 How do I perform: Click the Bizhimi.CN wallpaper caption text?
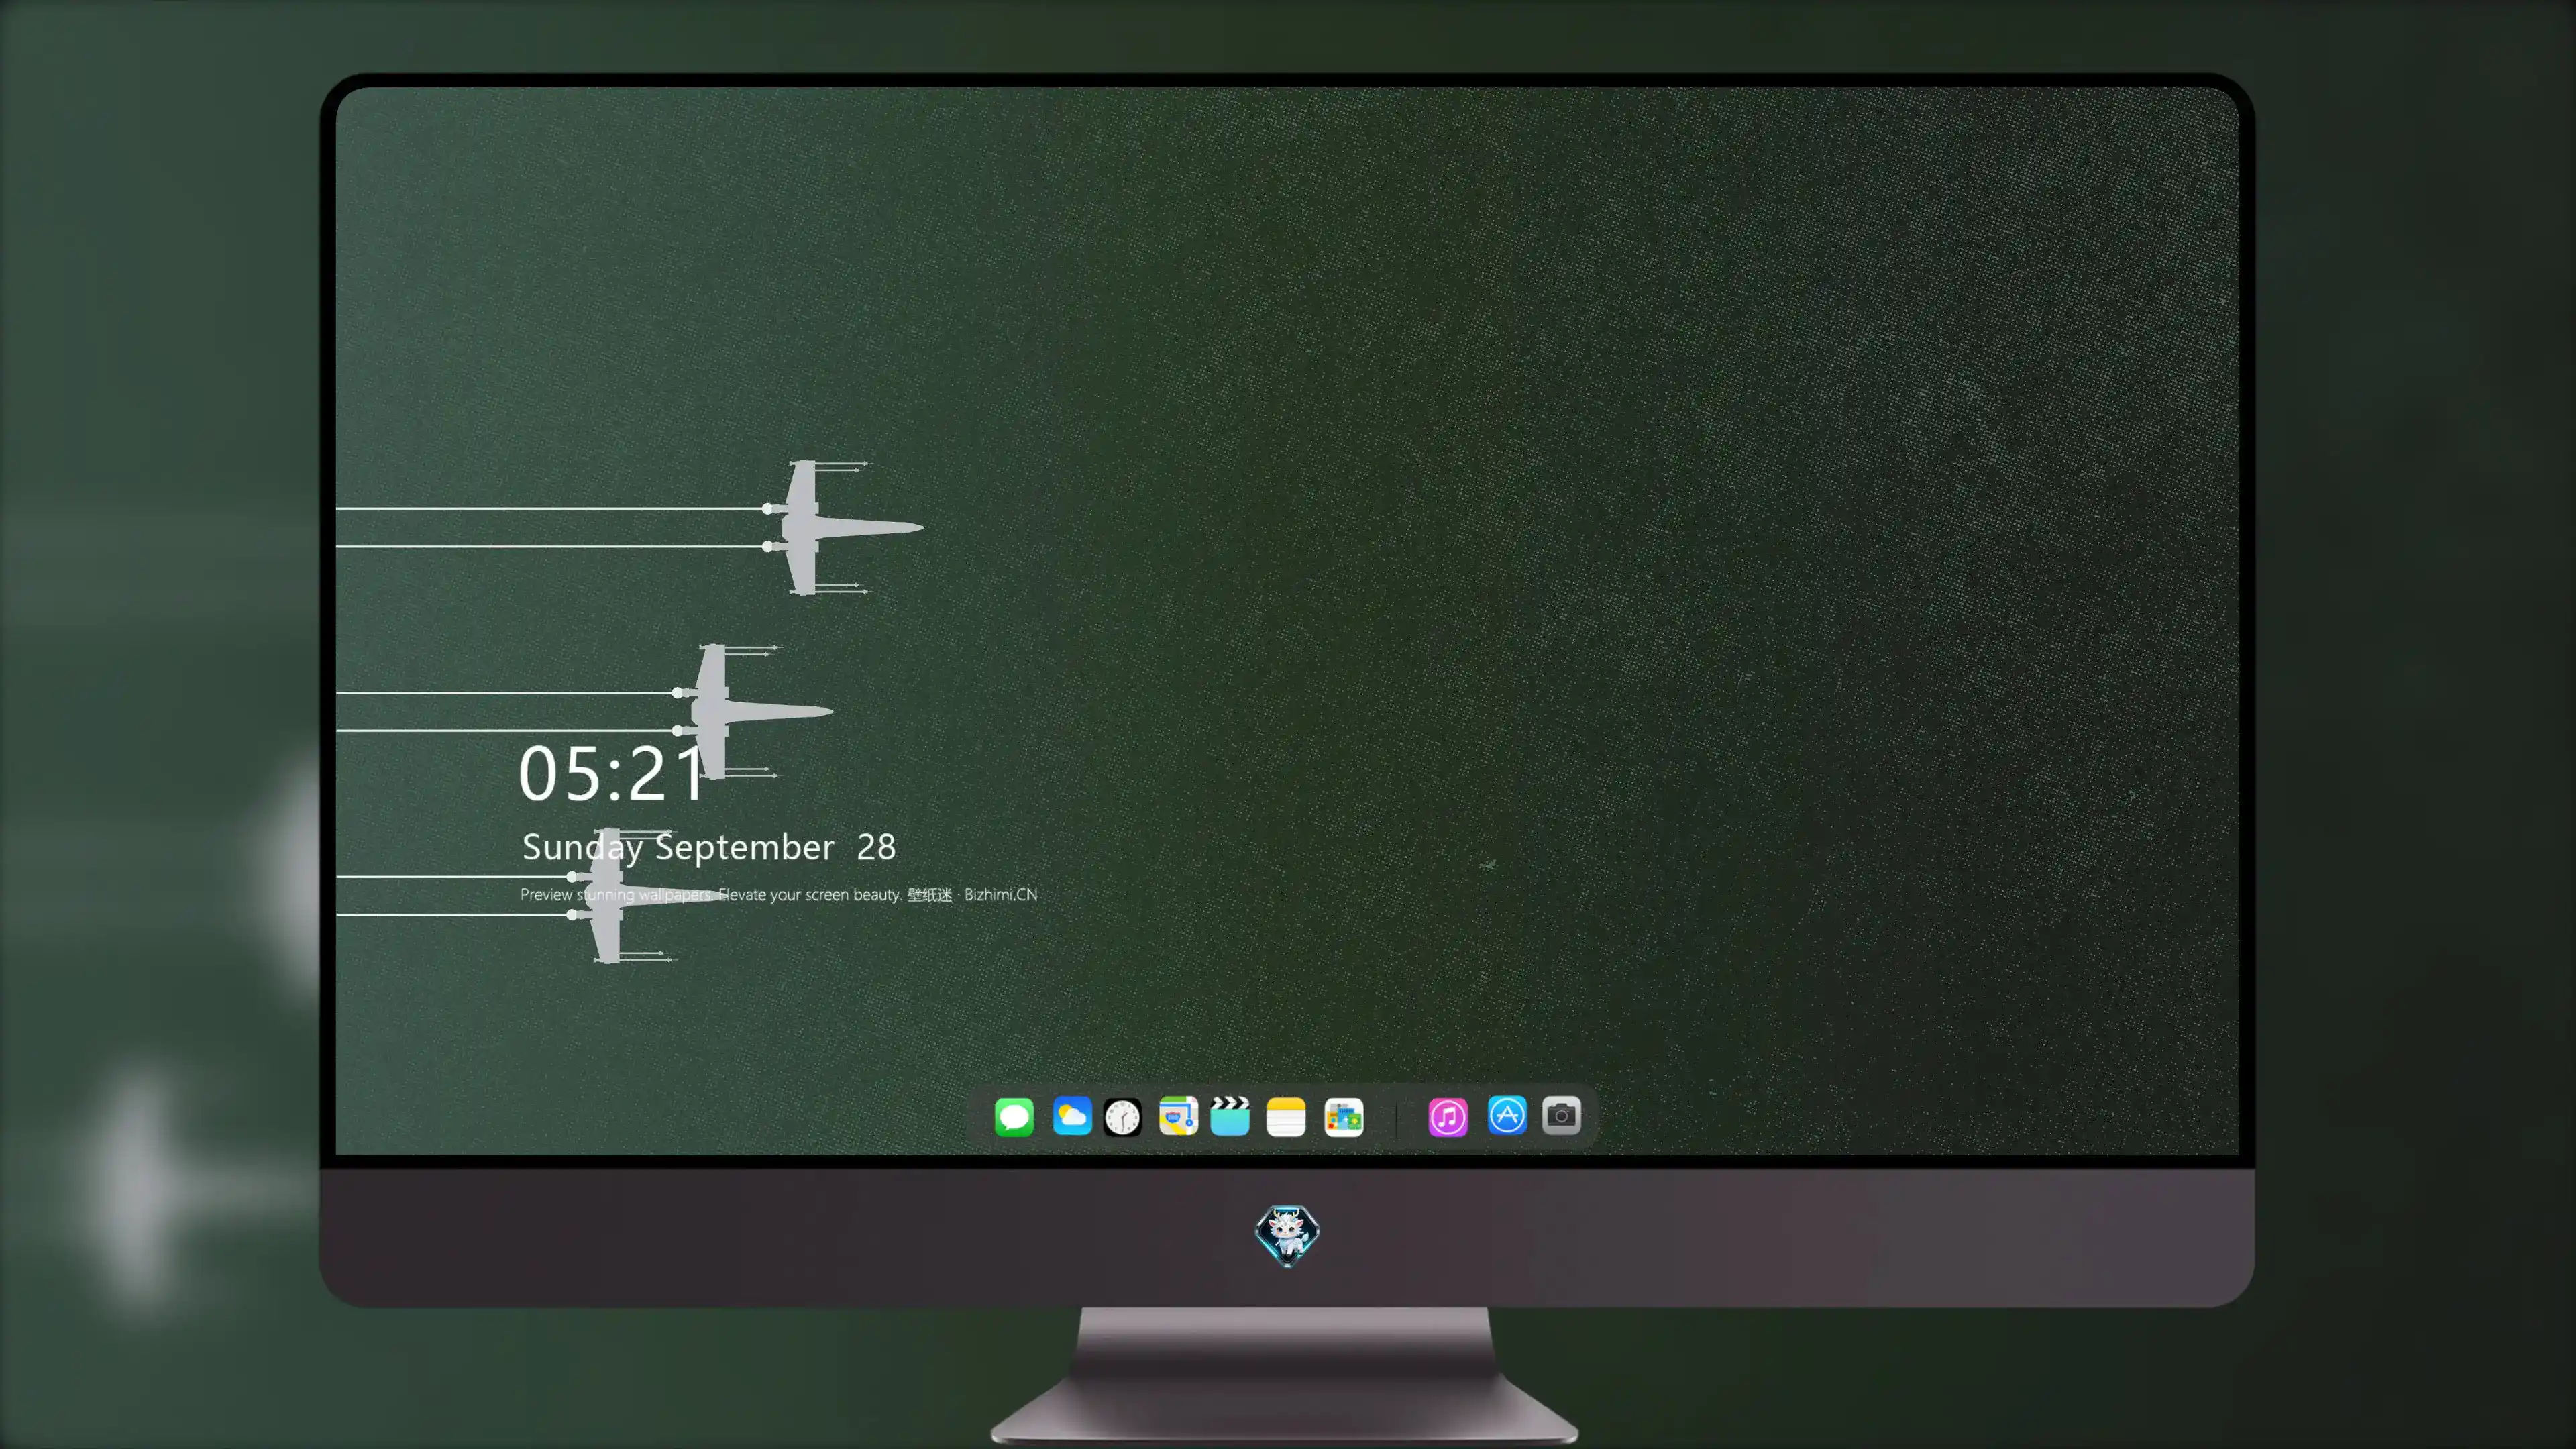point(779,894)
